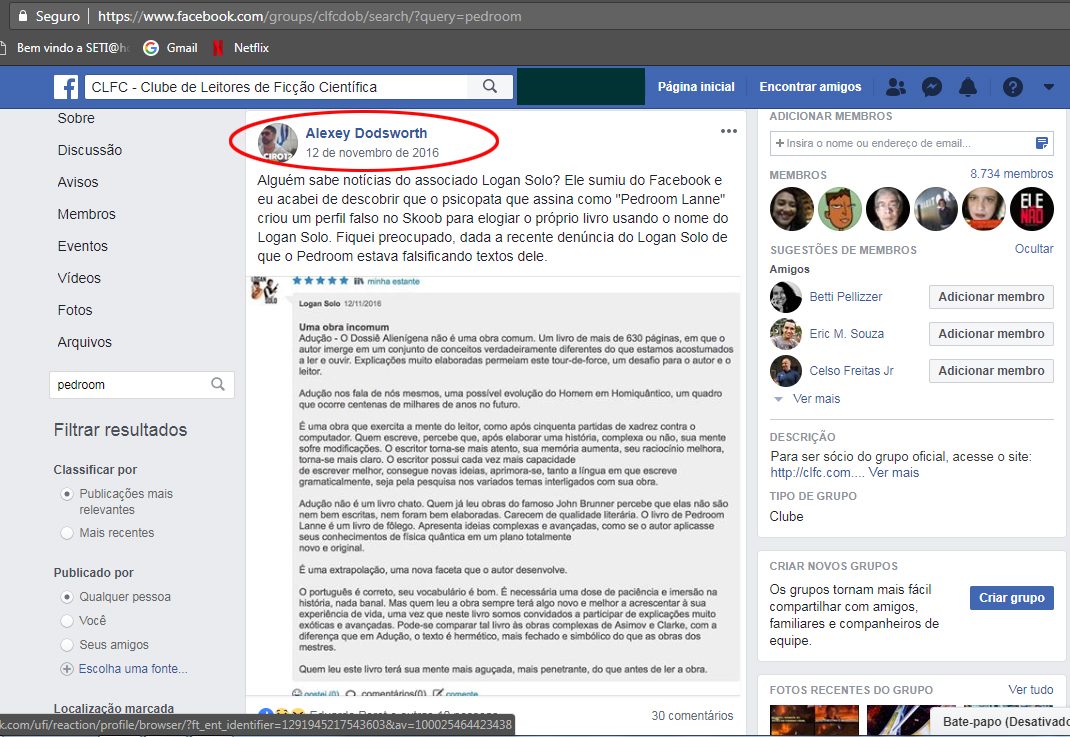Click the secure padlock icon in address bar
This screenshot has width=1070, height=737.
click(x=24, y=16)
